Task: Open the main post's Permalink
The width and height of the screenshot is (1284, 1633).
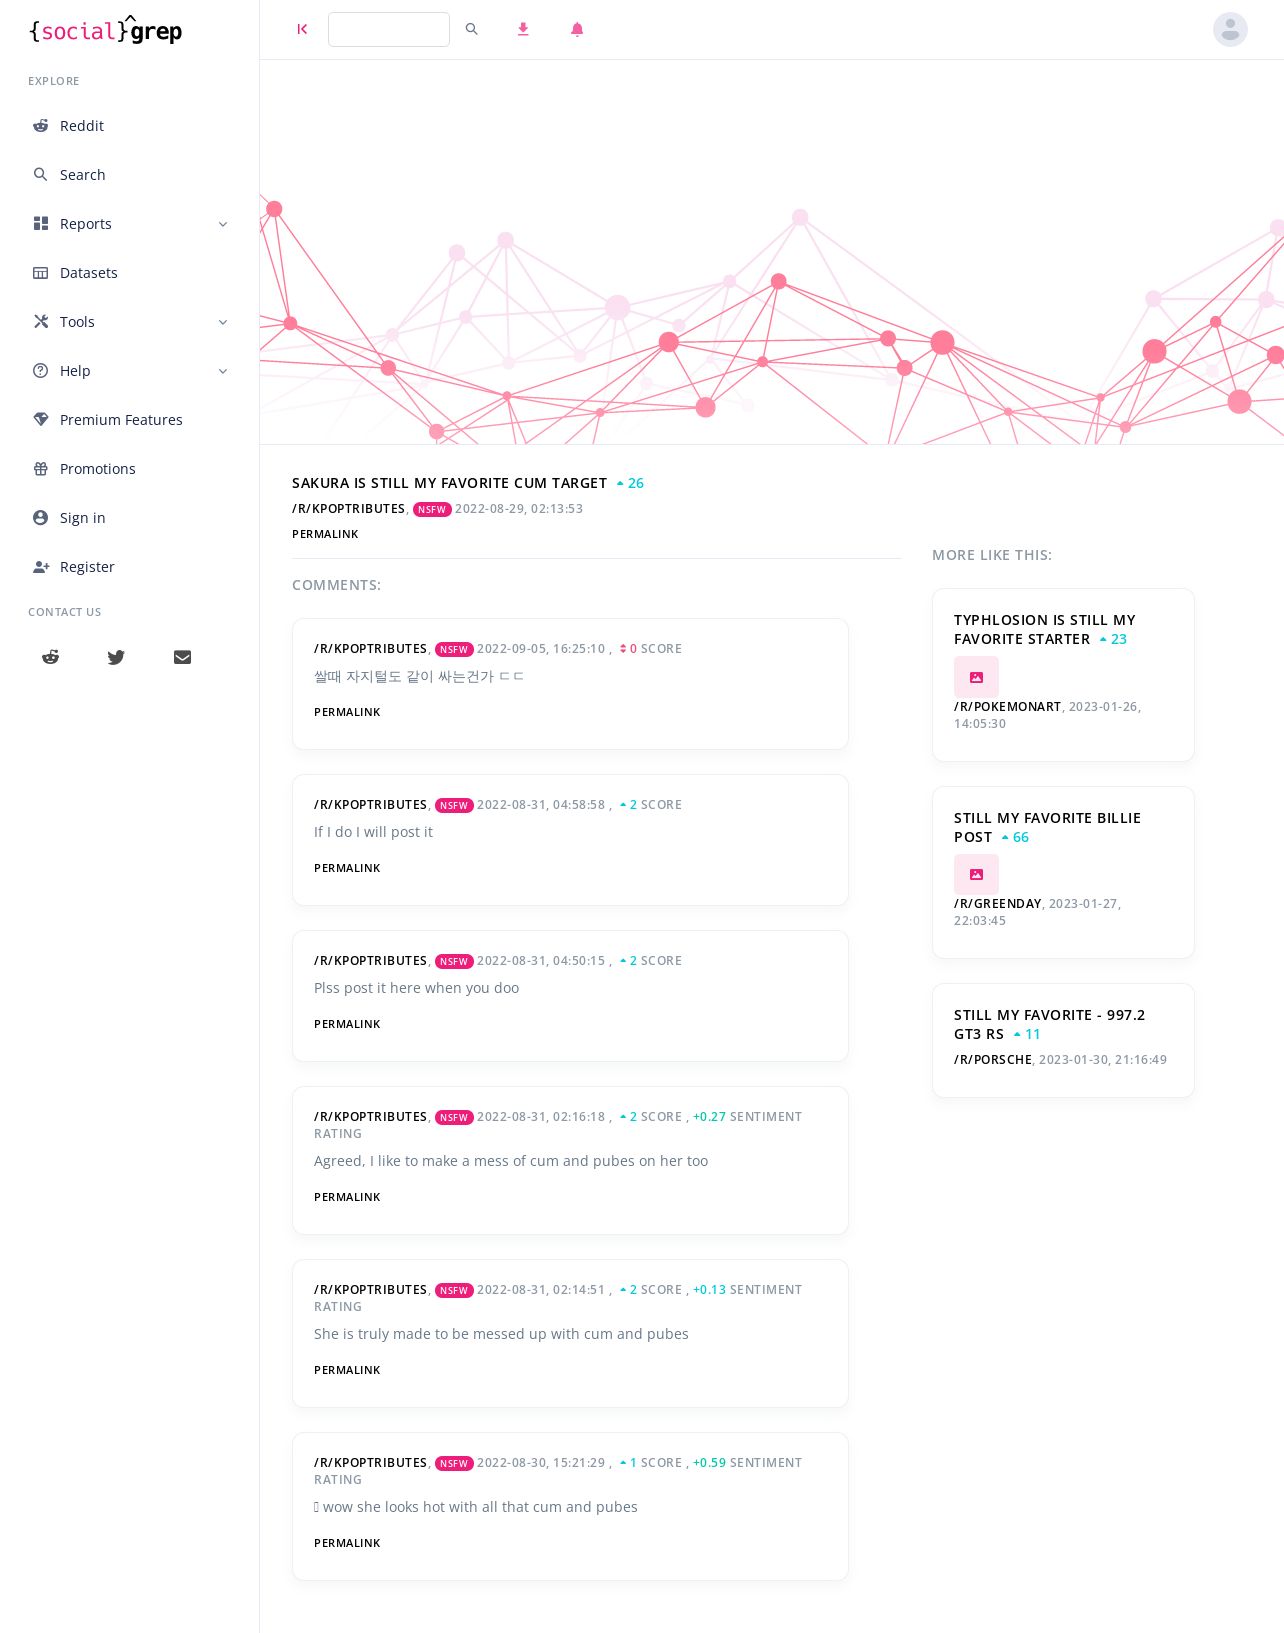Action: pos(325,534)
